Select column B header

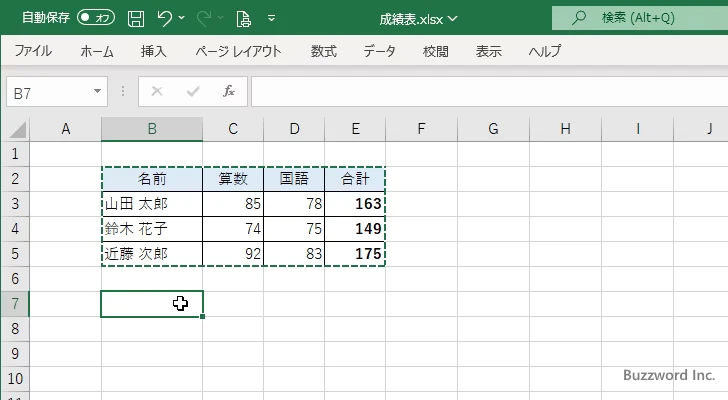pos(152,129)
